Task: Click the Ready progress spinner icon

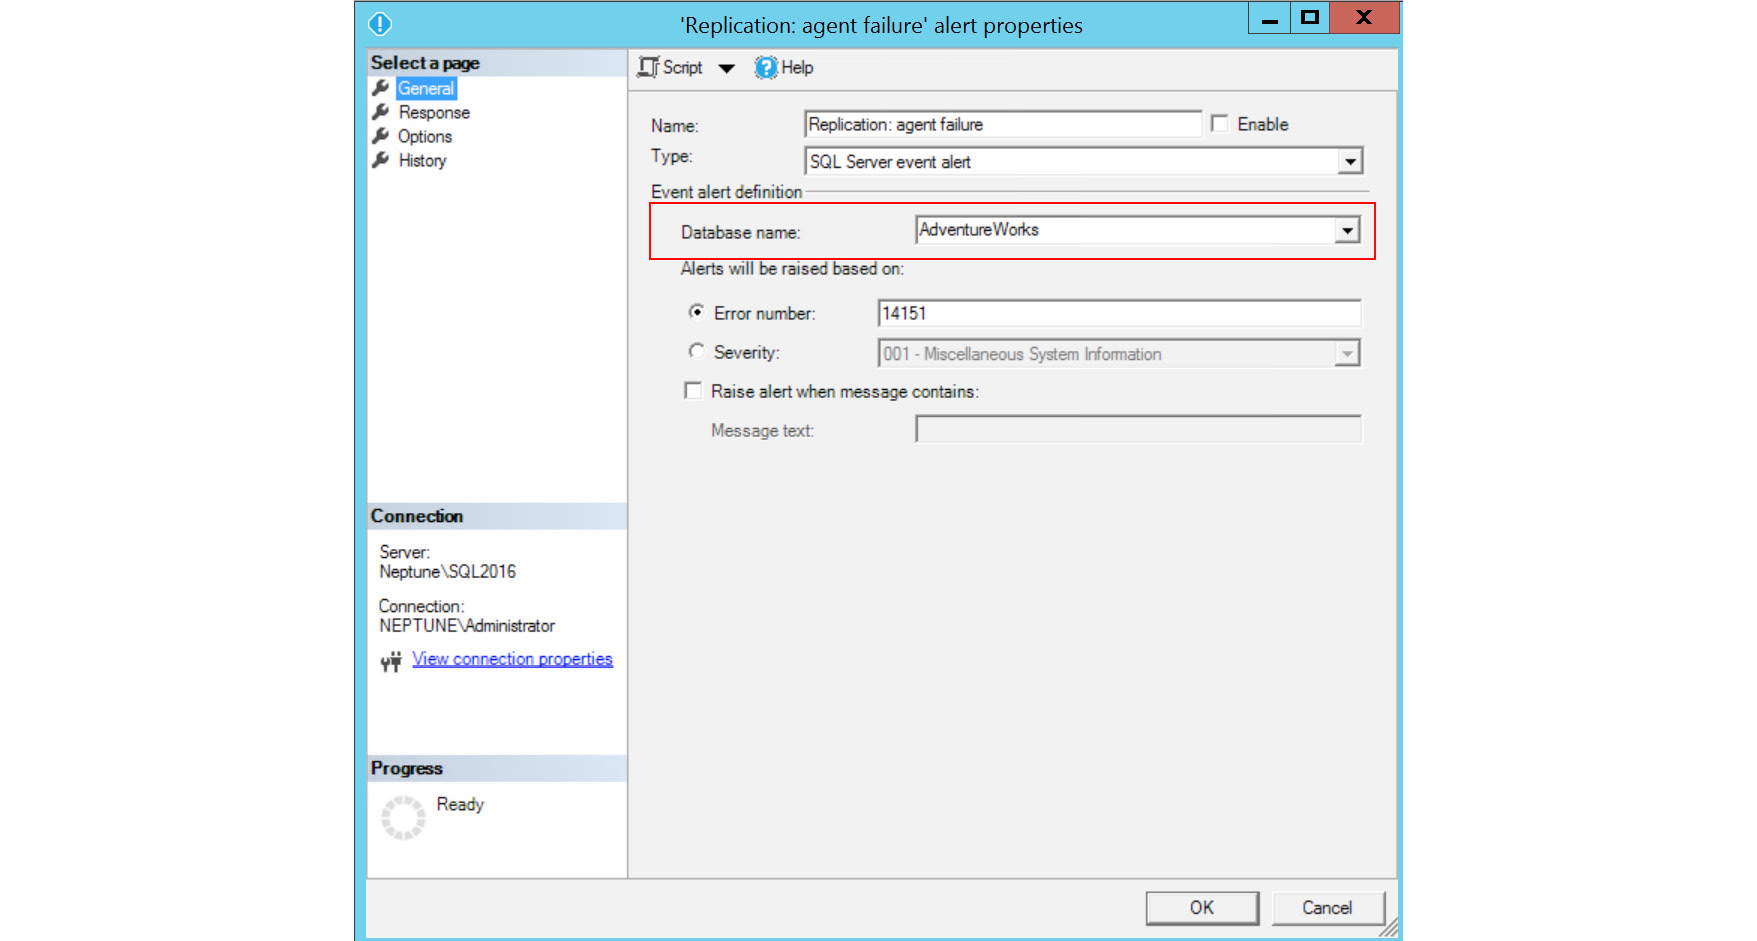Action: point(403,817)
